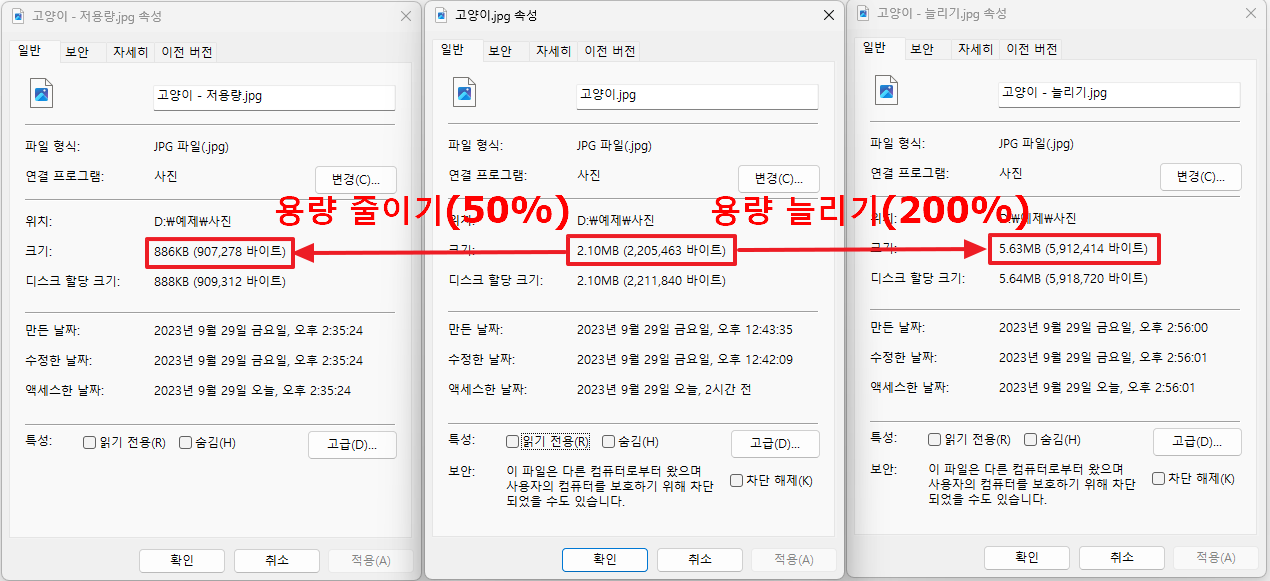The height and width of the screenshot is (581, 1270).
Task: Open 고급(D)... in 고양이 - 늘리기.jpg window
Action: point(1198,442)
